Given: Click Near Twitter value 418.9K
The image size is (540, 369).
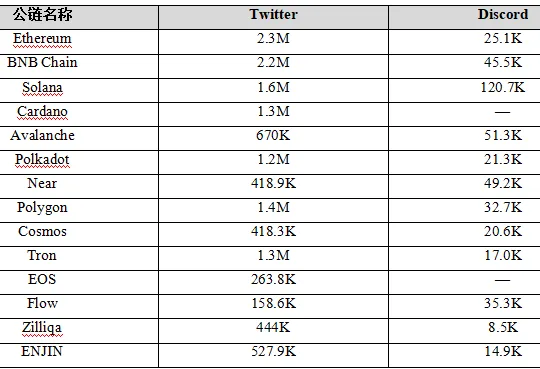Looking at the screenshot, I should (x=273, y=183).
